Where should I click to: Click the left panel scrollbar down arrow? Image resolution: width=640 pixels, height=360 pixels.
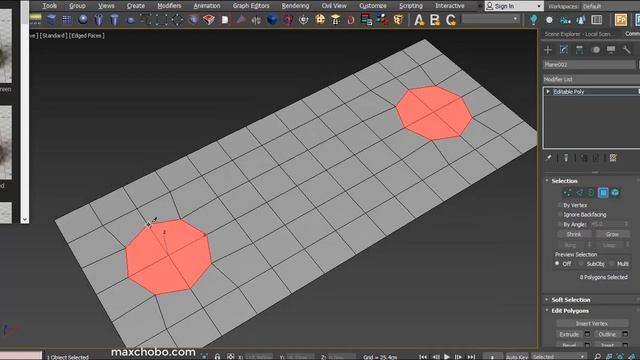point(24,219)
